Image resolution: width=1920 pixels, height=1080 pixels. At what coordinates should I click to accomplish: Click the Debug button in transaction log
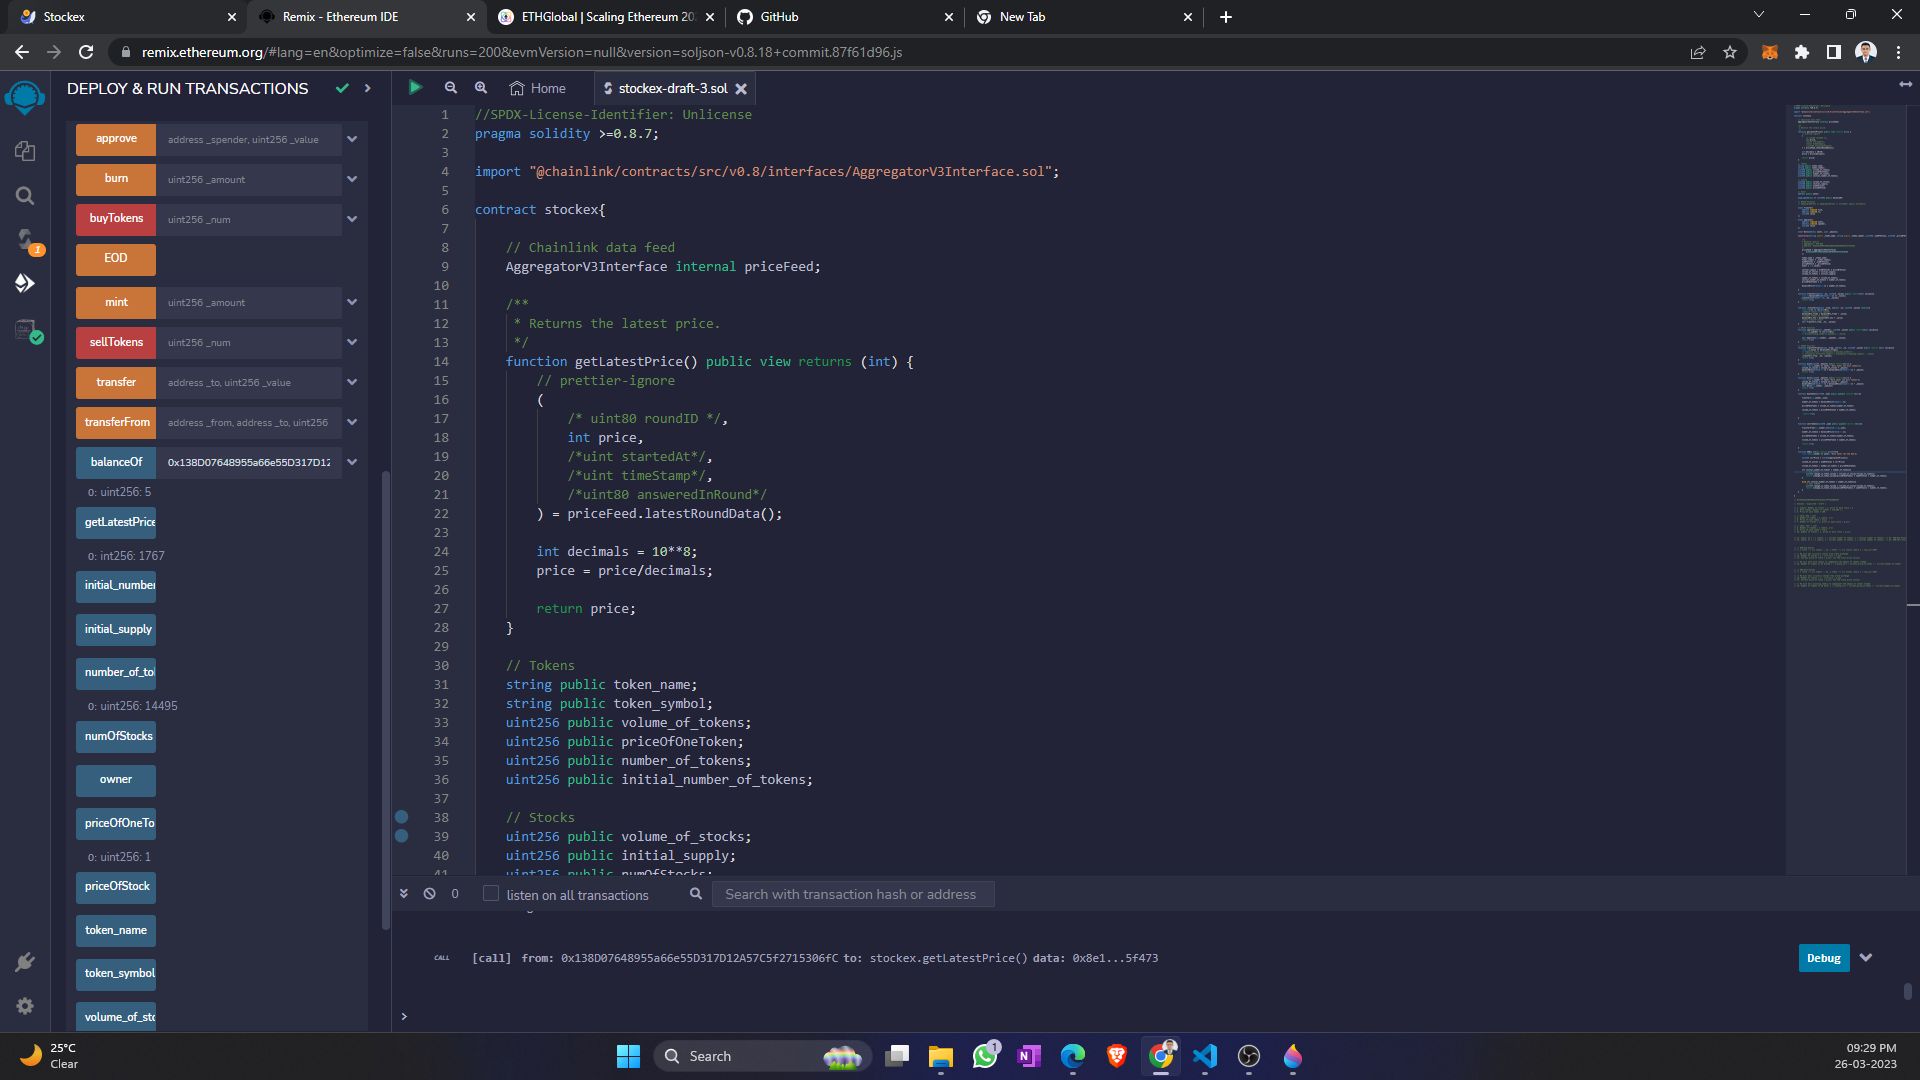click(x=1822, y=957)
